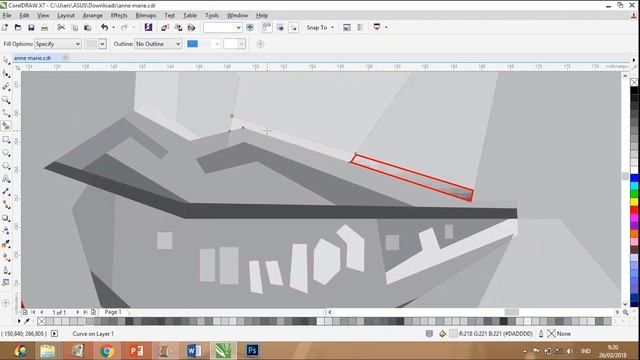Open the Window menu

coord(237,16)
